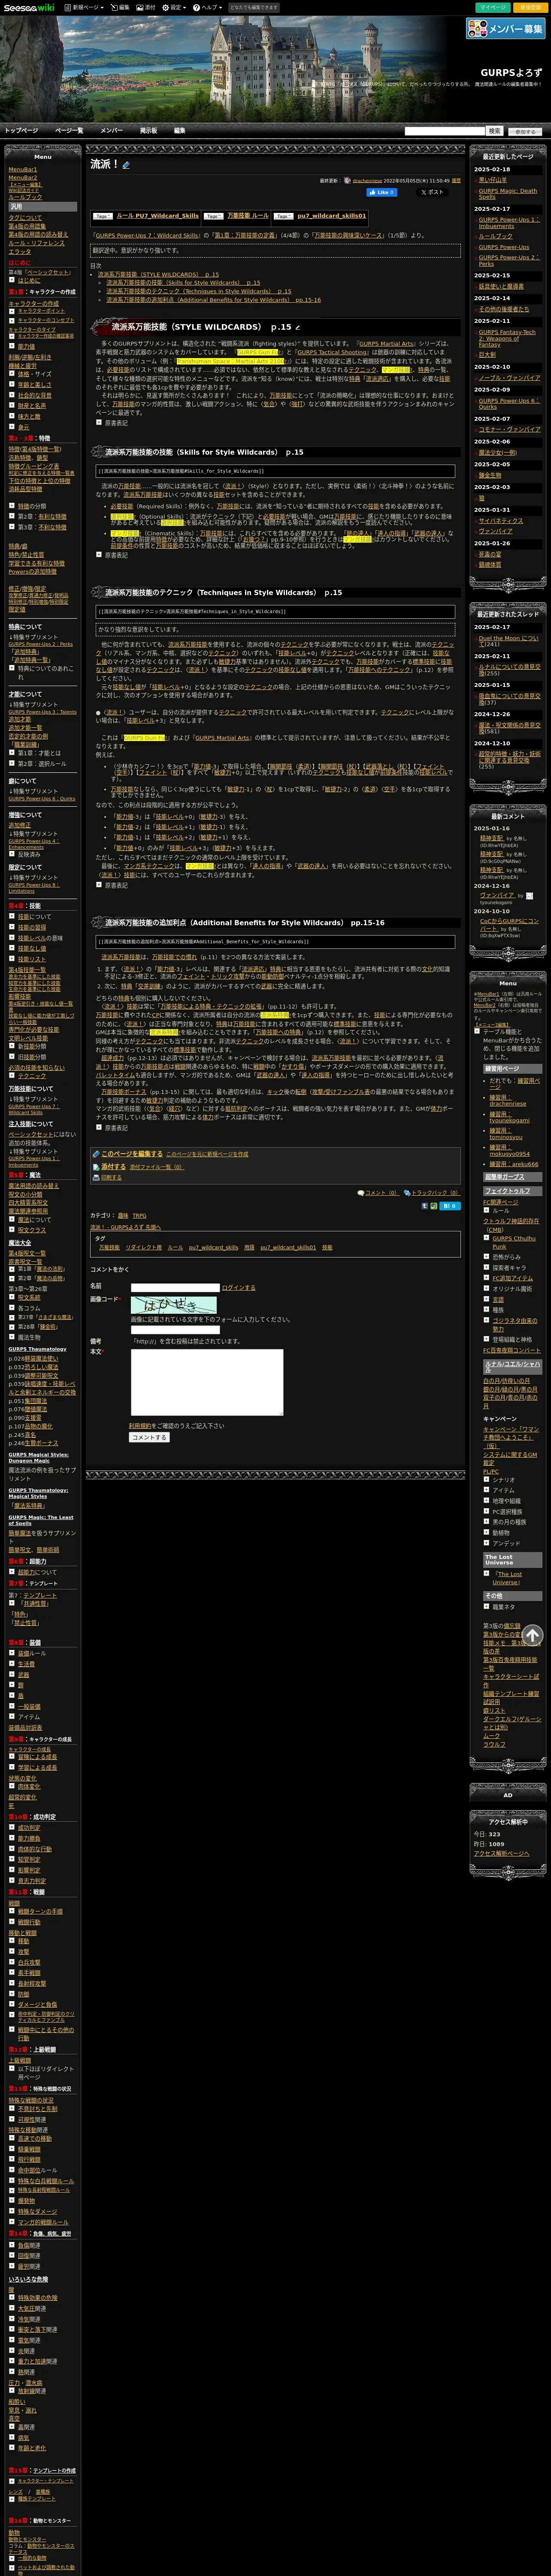
Task: Jump to 流派系万能技能の技能 in table of contents
Action: point(183,282)
